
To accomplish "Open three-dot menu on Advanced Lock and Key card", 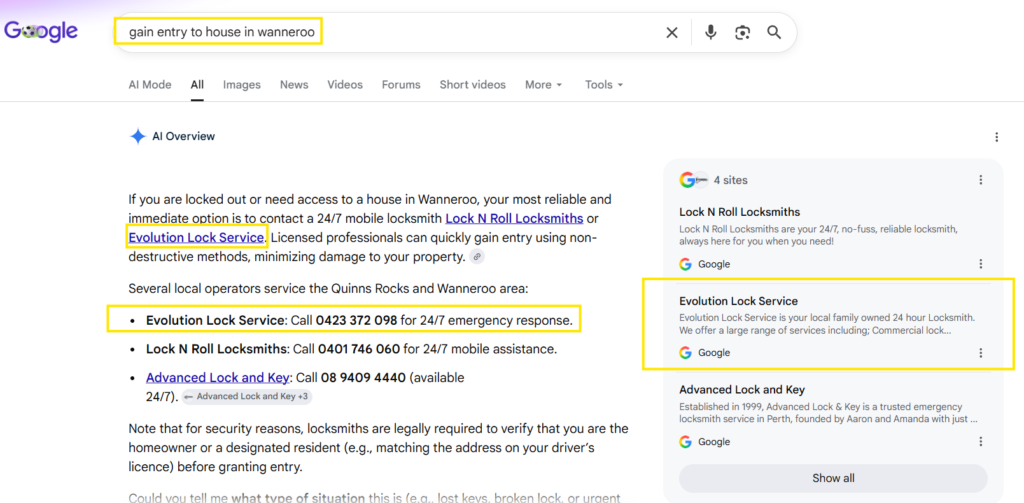I will coord(980,442).
